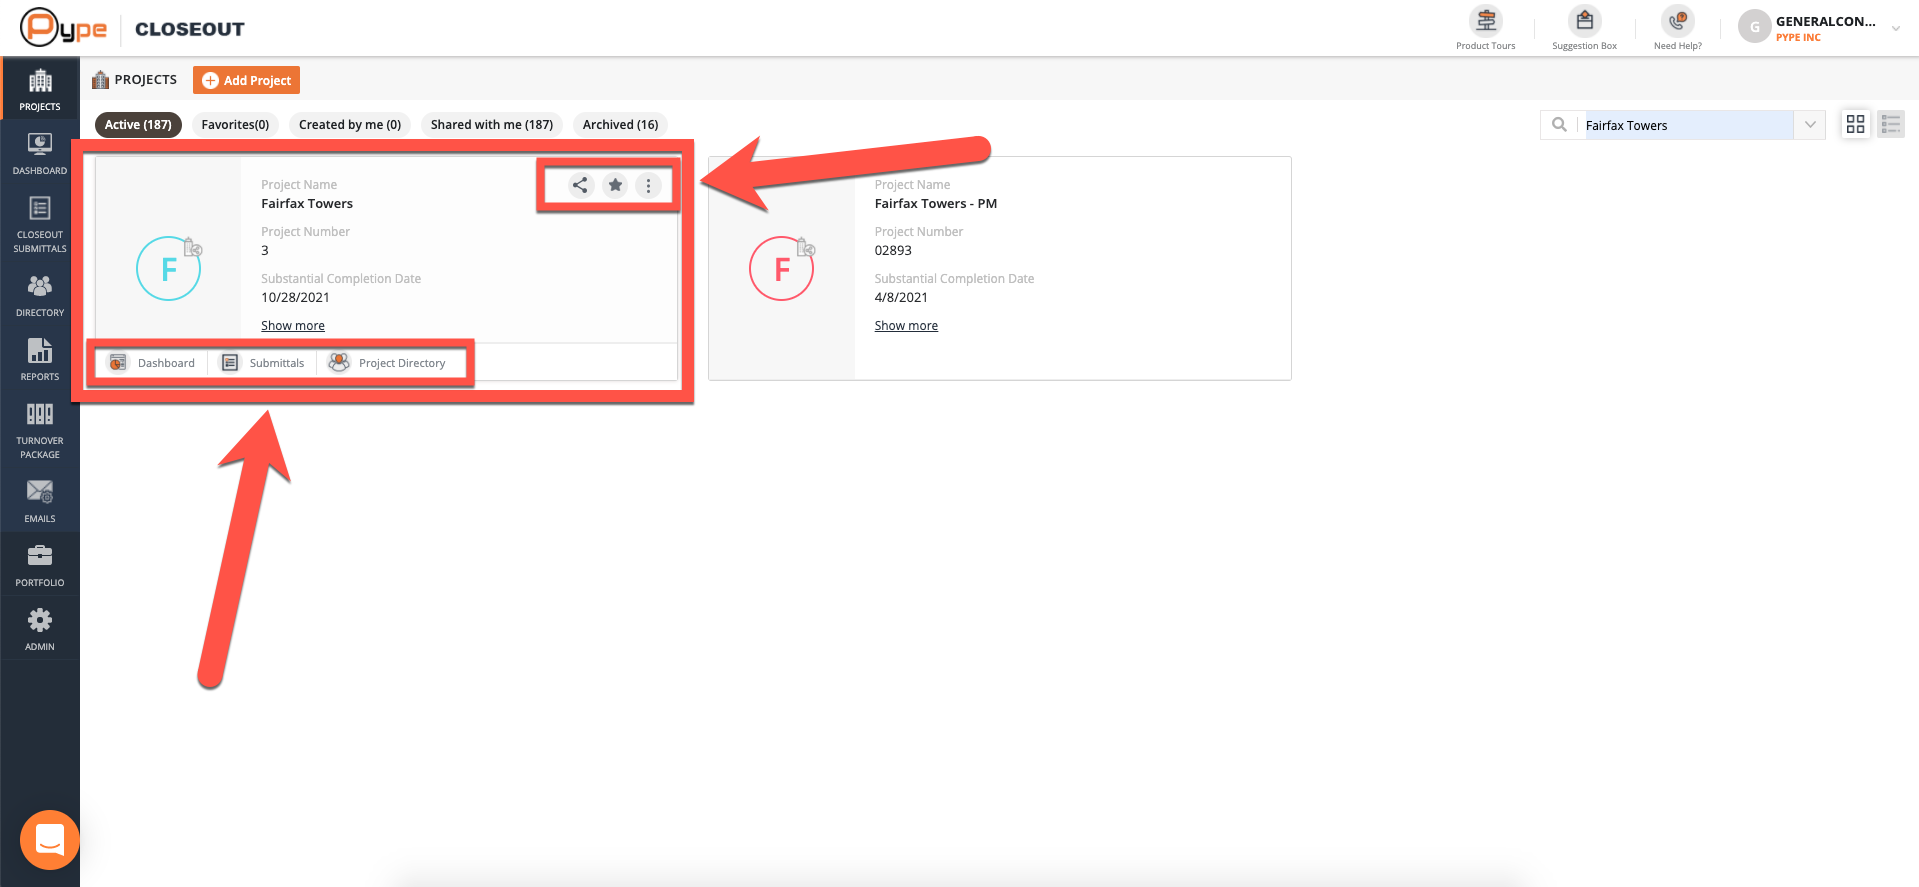Click the project search input field

1688,125
